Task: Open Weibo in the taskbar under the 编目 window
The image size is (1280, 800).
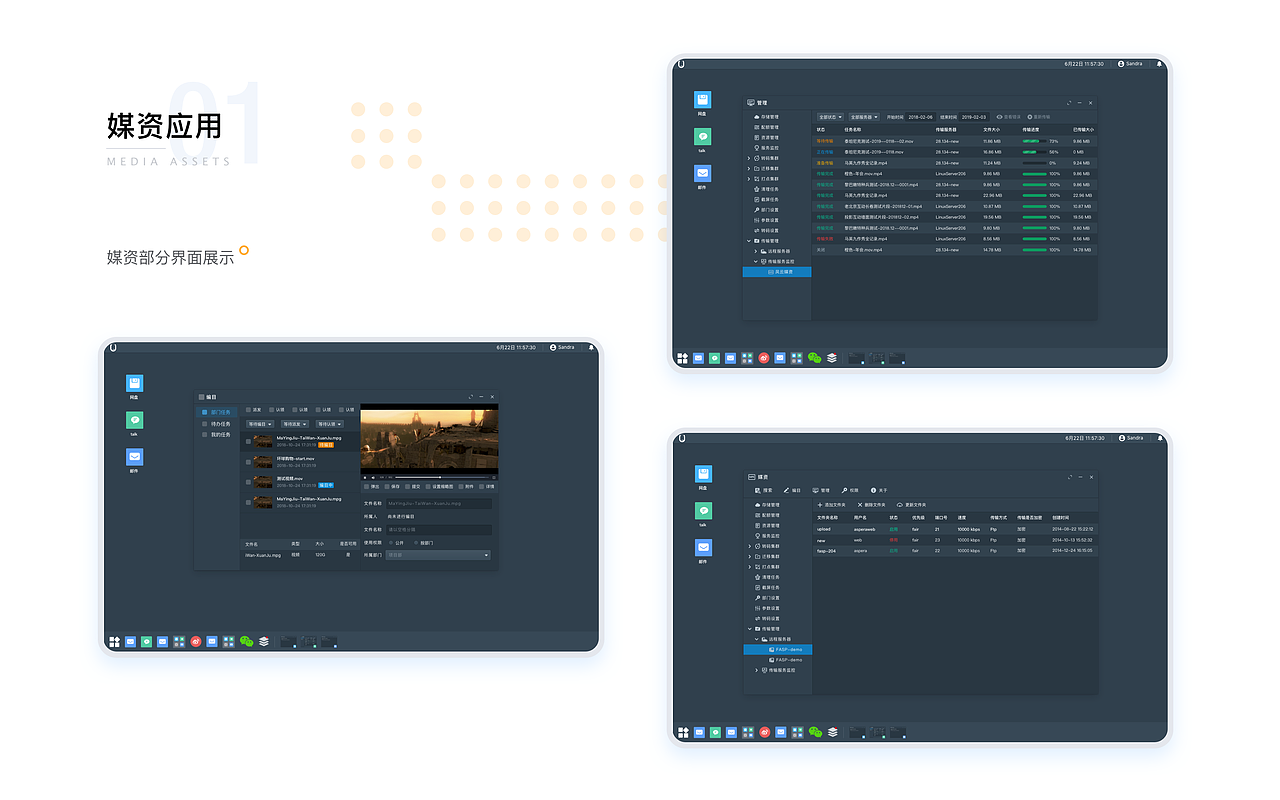Action: (x=196, y=641)
